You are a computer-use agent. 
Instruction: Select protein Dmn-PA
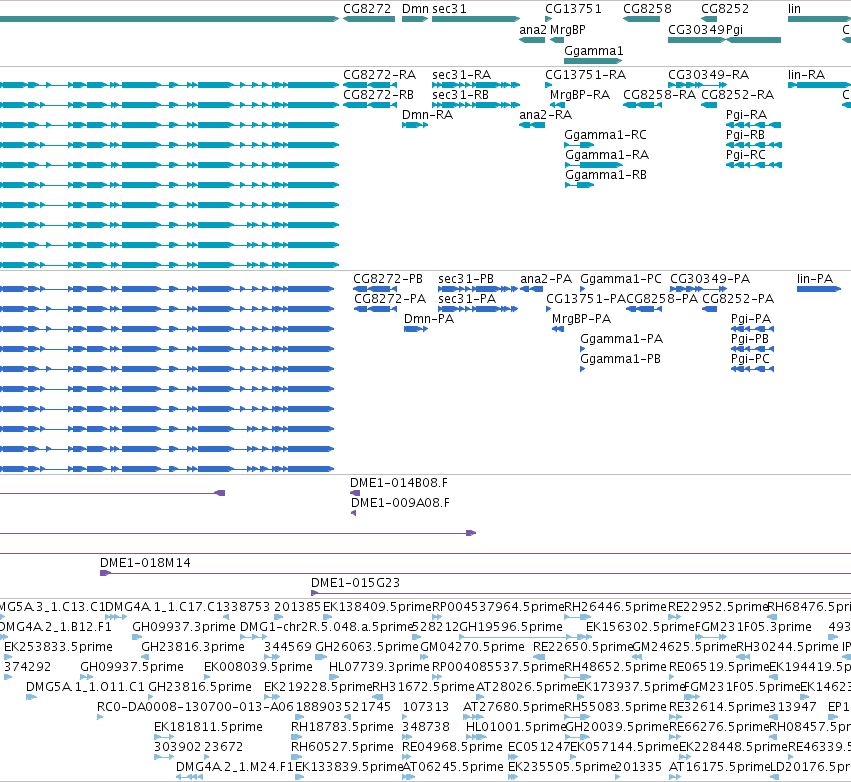coord(429,319)
